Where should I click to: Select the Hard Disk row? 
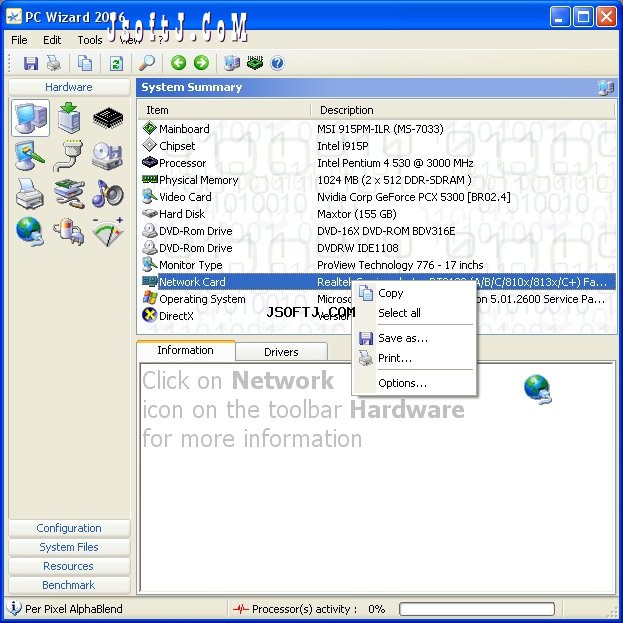[377, 214]
